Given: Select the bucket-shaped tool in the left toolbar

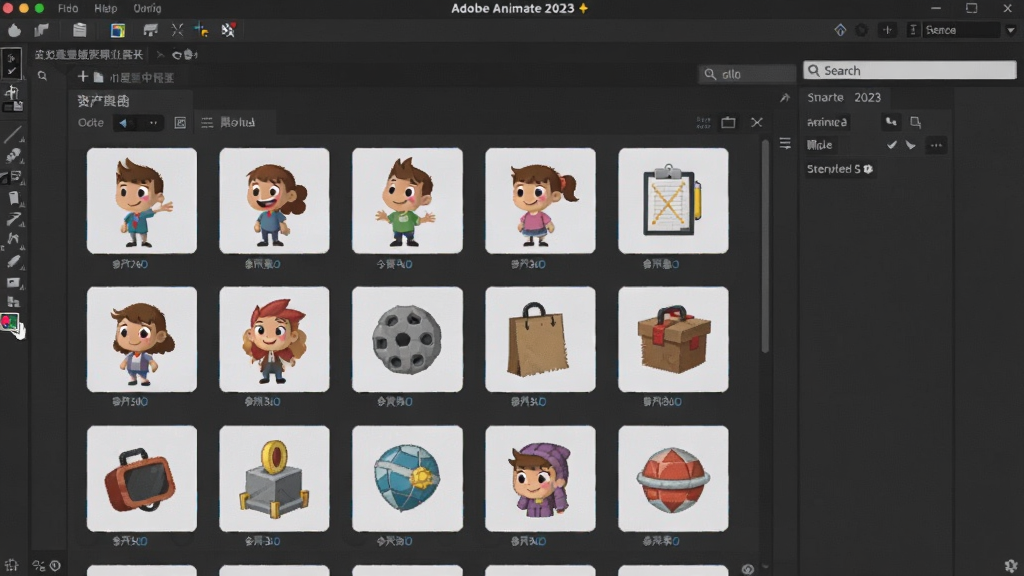Looking at the screenshot, I should coord(13,198).
